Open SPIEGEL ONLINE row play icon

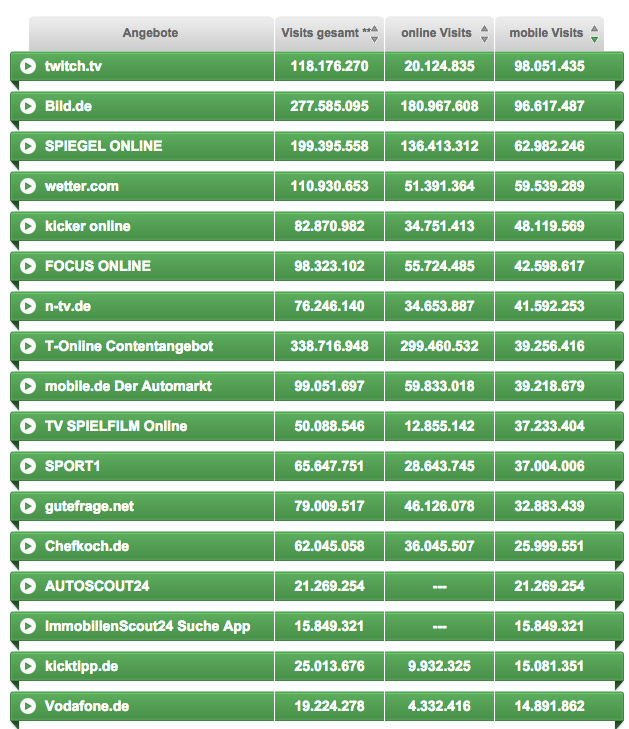28,146
